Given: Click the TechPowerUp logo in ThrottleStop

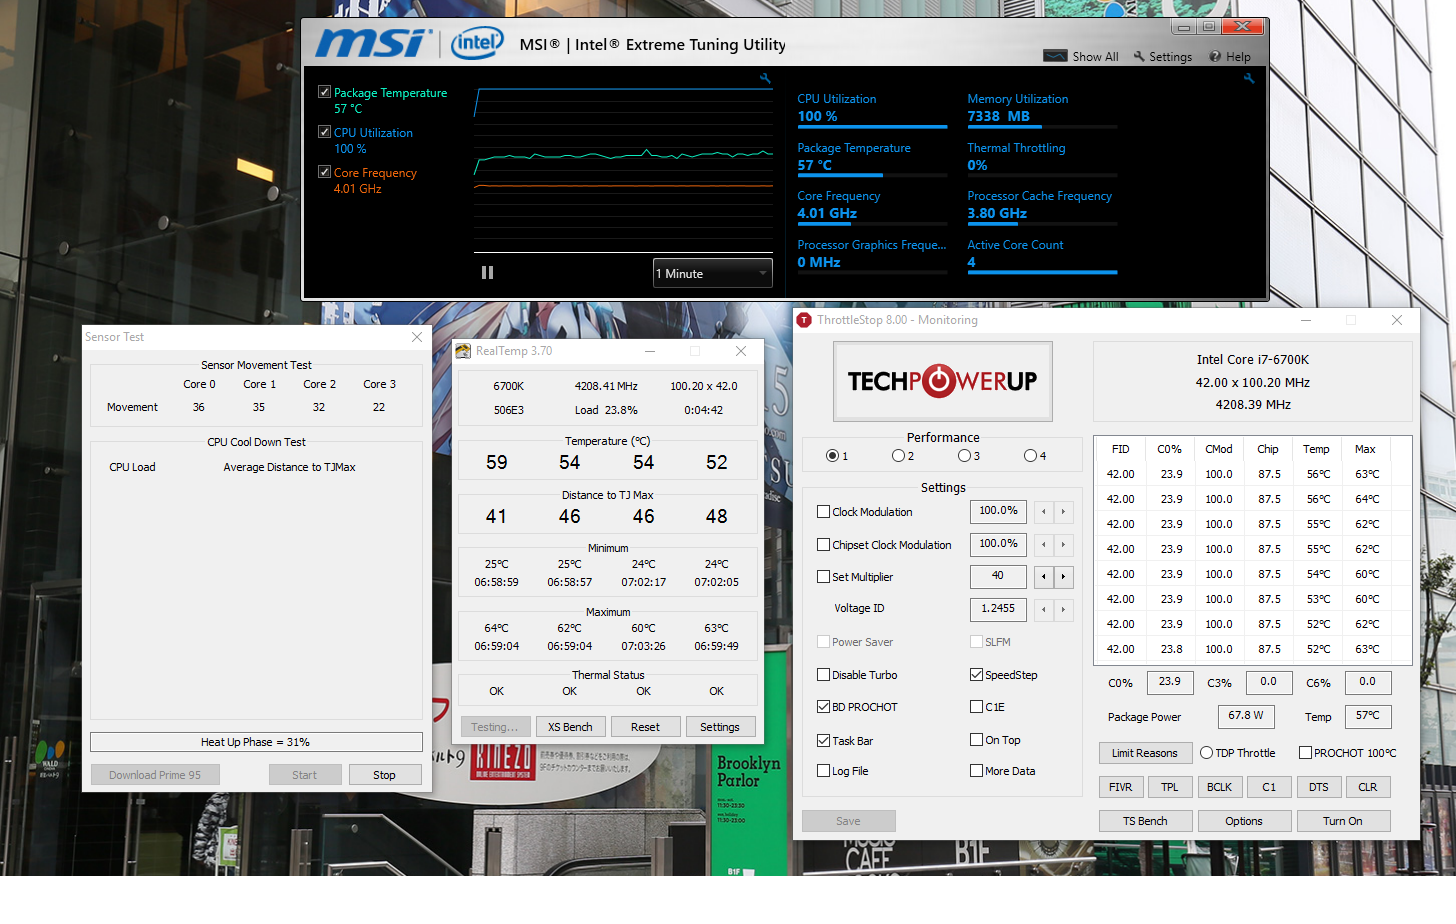Looking at the screenshot, I should 942,381.
